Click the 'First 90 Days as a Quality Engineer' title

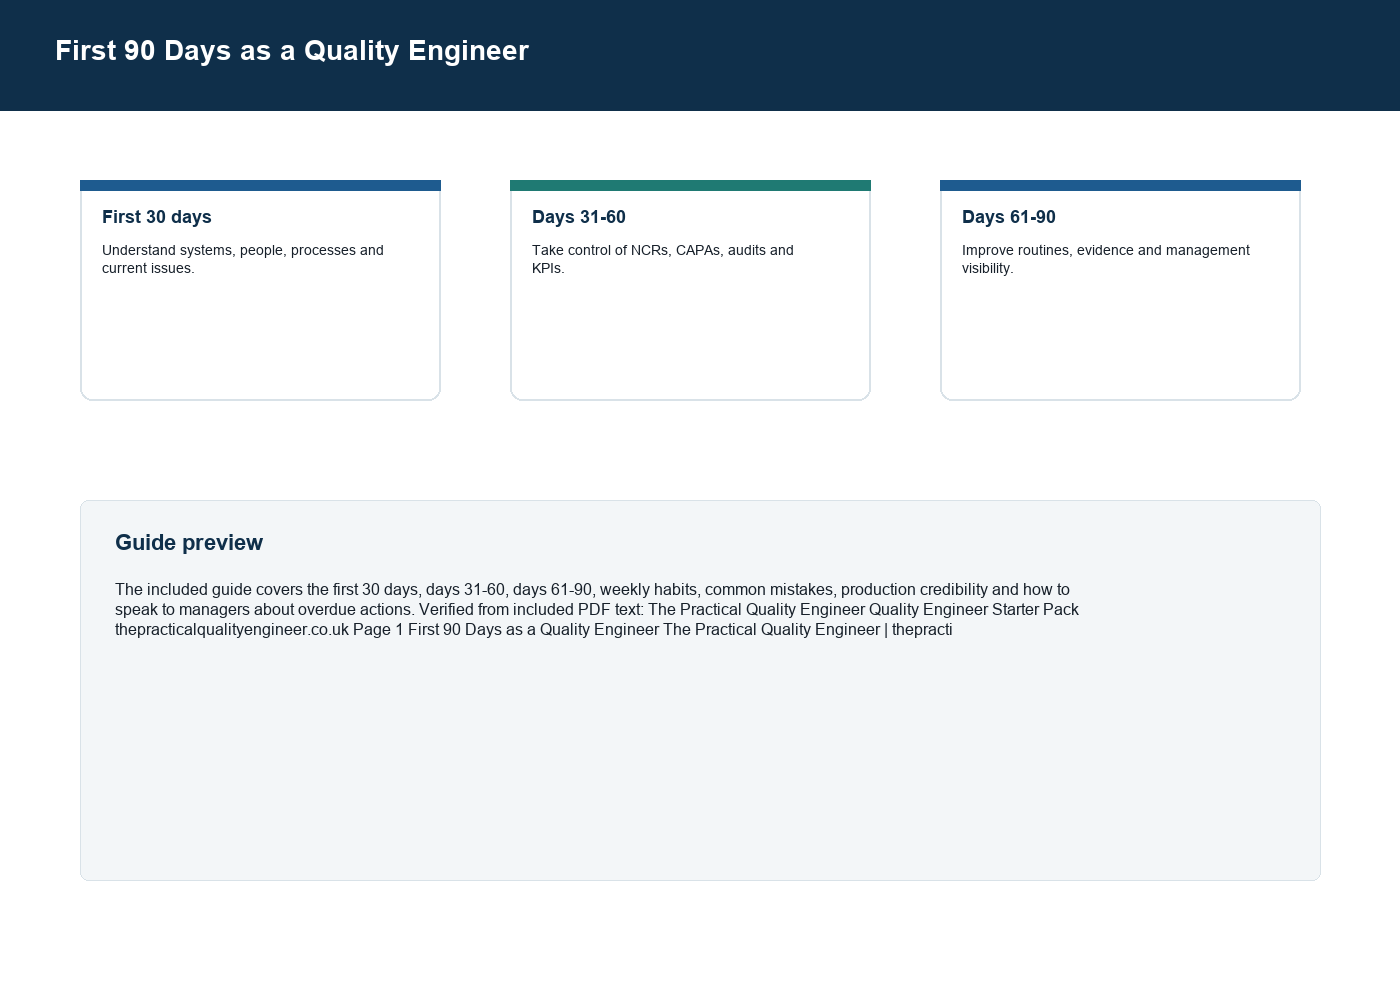291,51
